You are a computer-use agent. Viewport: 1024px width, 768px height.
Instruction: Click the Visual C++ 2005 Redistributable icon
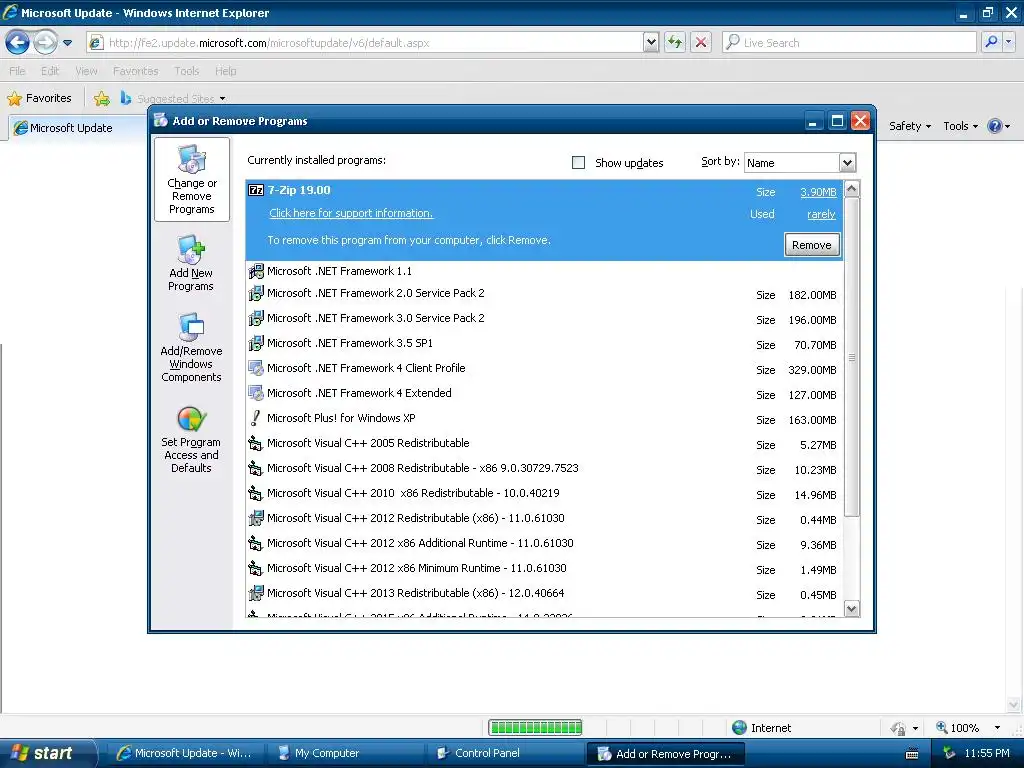[256, 443]
